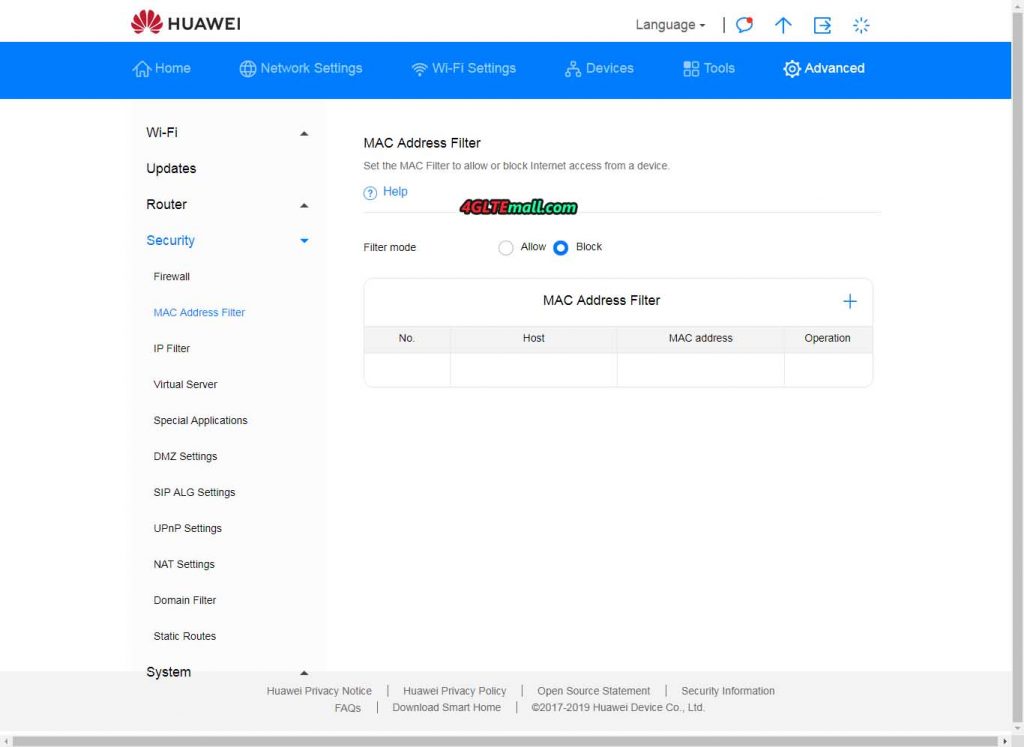Collapse the Security section
This screenshot has width=1024, height=747.
303,240
